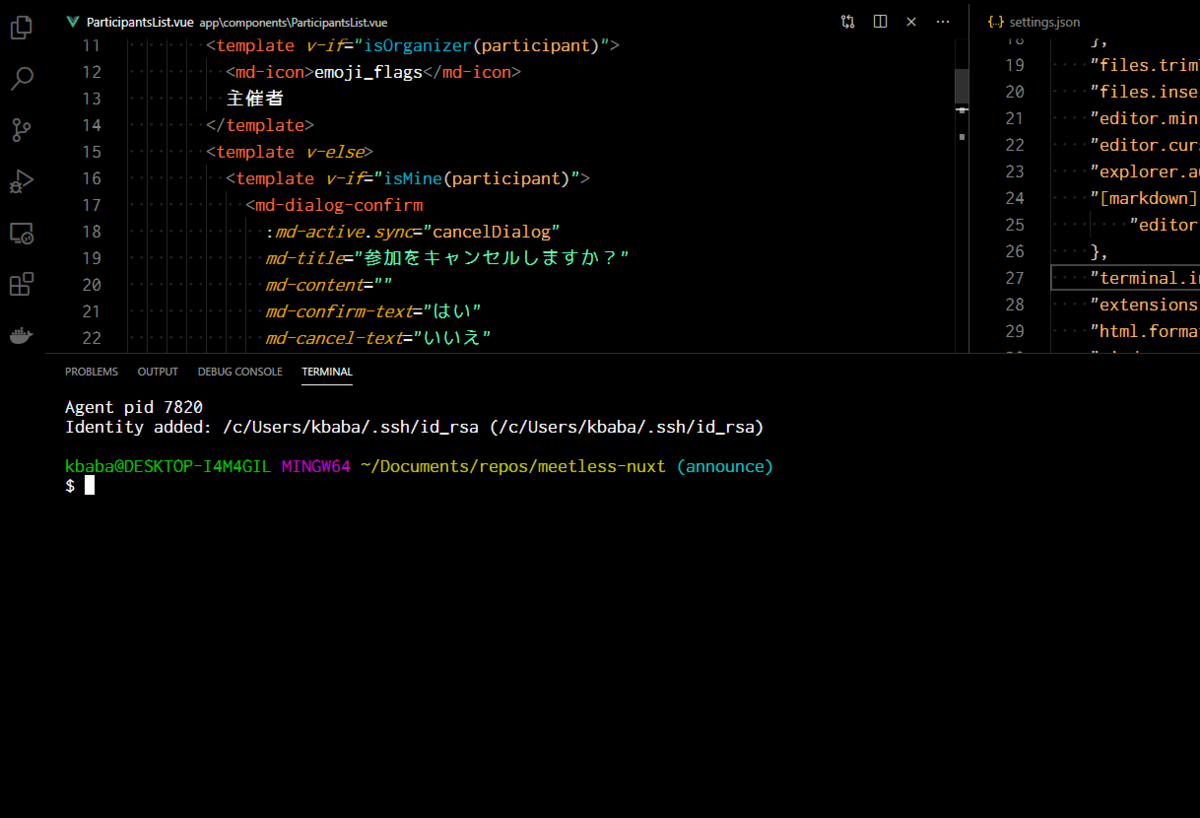
Task: Click the cancelDialog value on line 18
Action: 491,232
